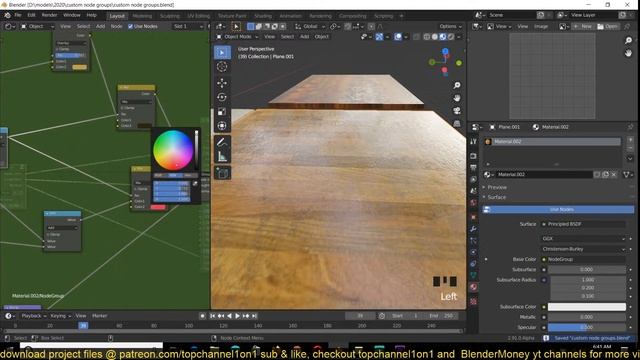This screenshot has width=640, height=360.
Task: Open the Tool properties tab
Action: pos(473,141)
